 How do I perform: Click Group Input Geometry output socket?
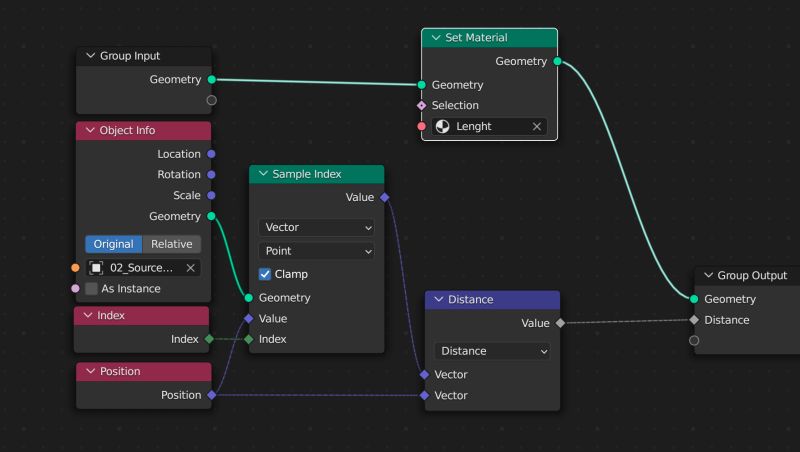tap(212, 80)
